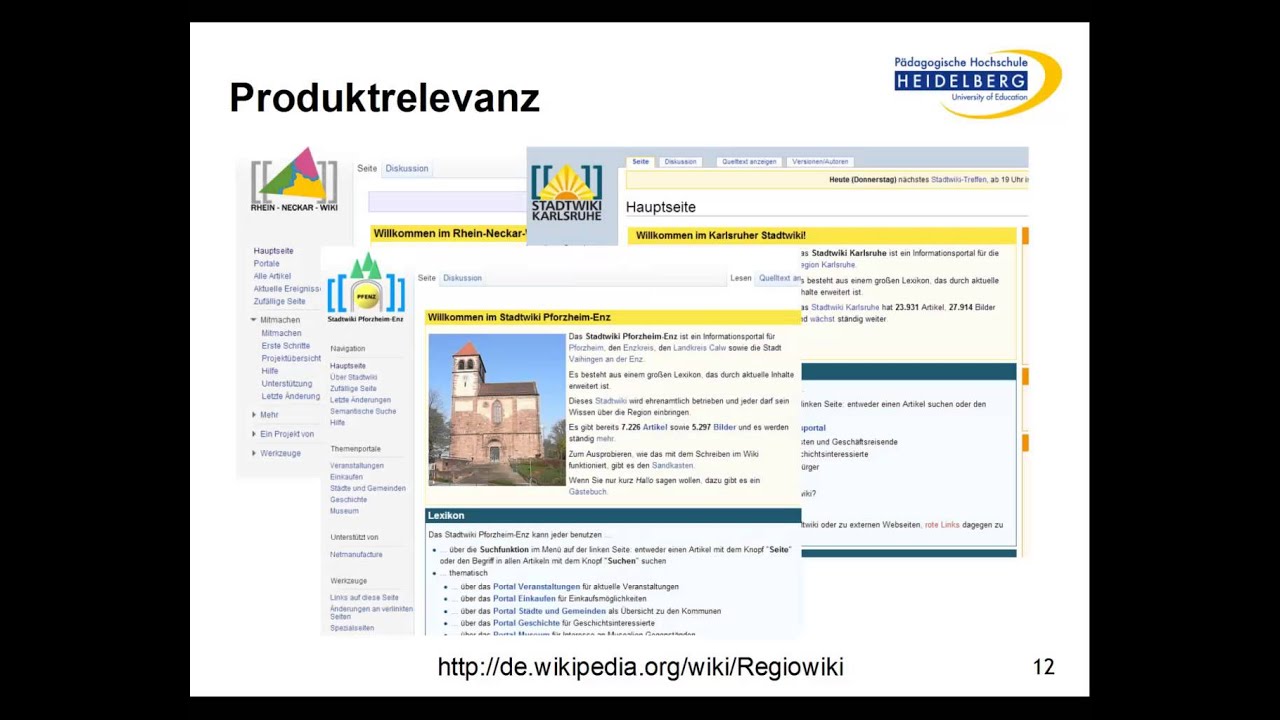Screen dimensions: 1280x720
Task: Open 'Zufällige Seite' in Pforzheim-Enz Navigation
Action: pos(353,388)
